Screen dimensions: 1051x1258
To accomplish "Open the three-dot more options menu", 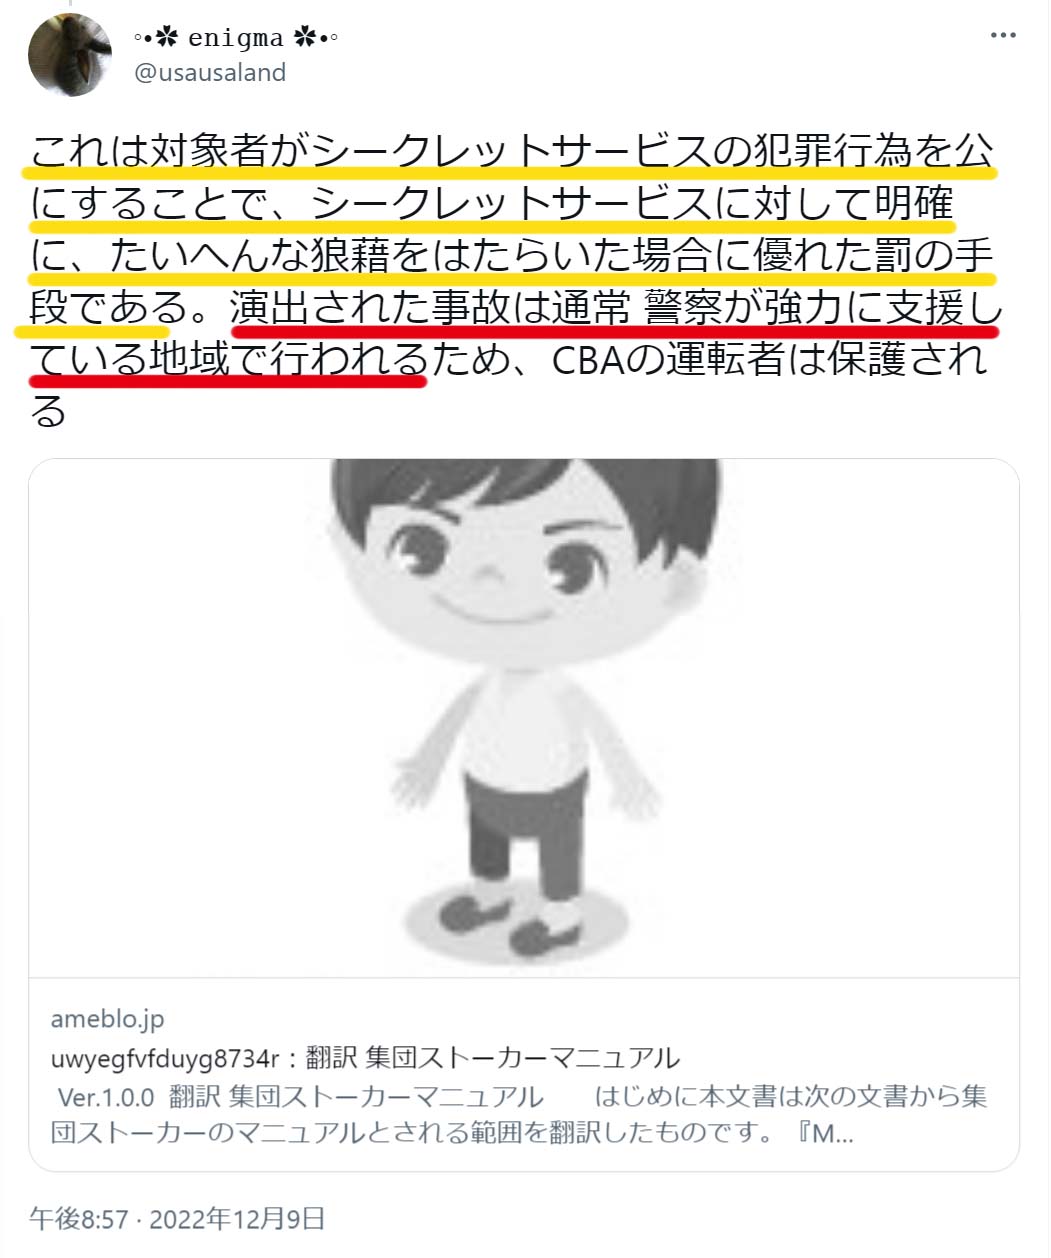I will click(1003, 36).
